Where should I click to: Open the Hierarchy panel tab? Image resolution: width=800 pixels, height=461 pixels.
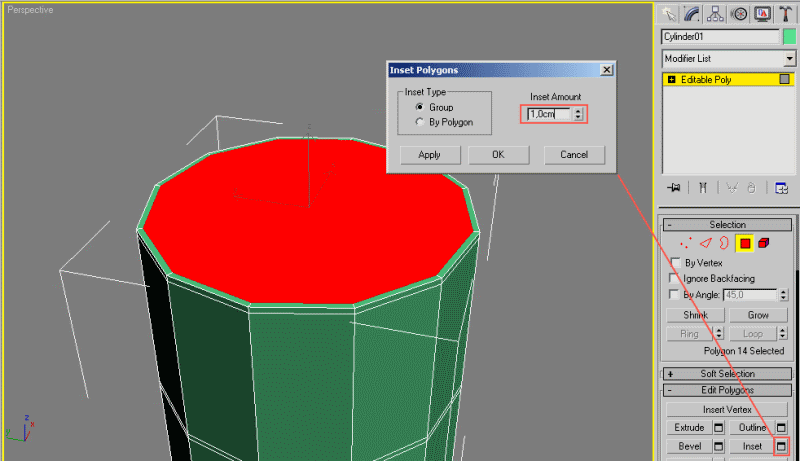(715, 14)
